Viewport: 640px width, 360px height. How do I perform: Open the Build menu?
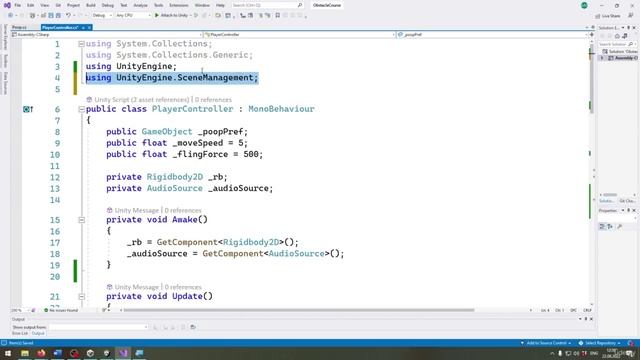tap(91, 5)
